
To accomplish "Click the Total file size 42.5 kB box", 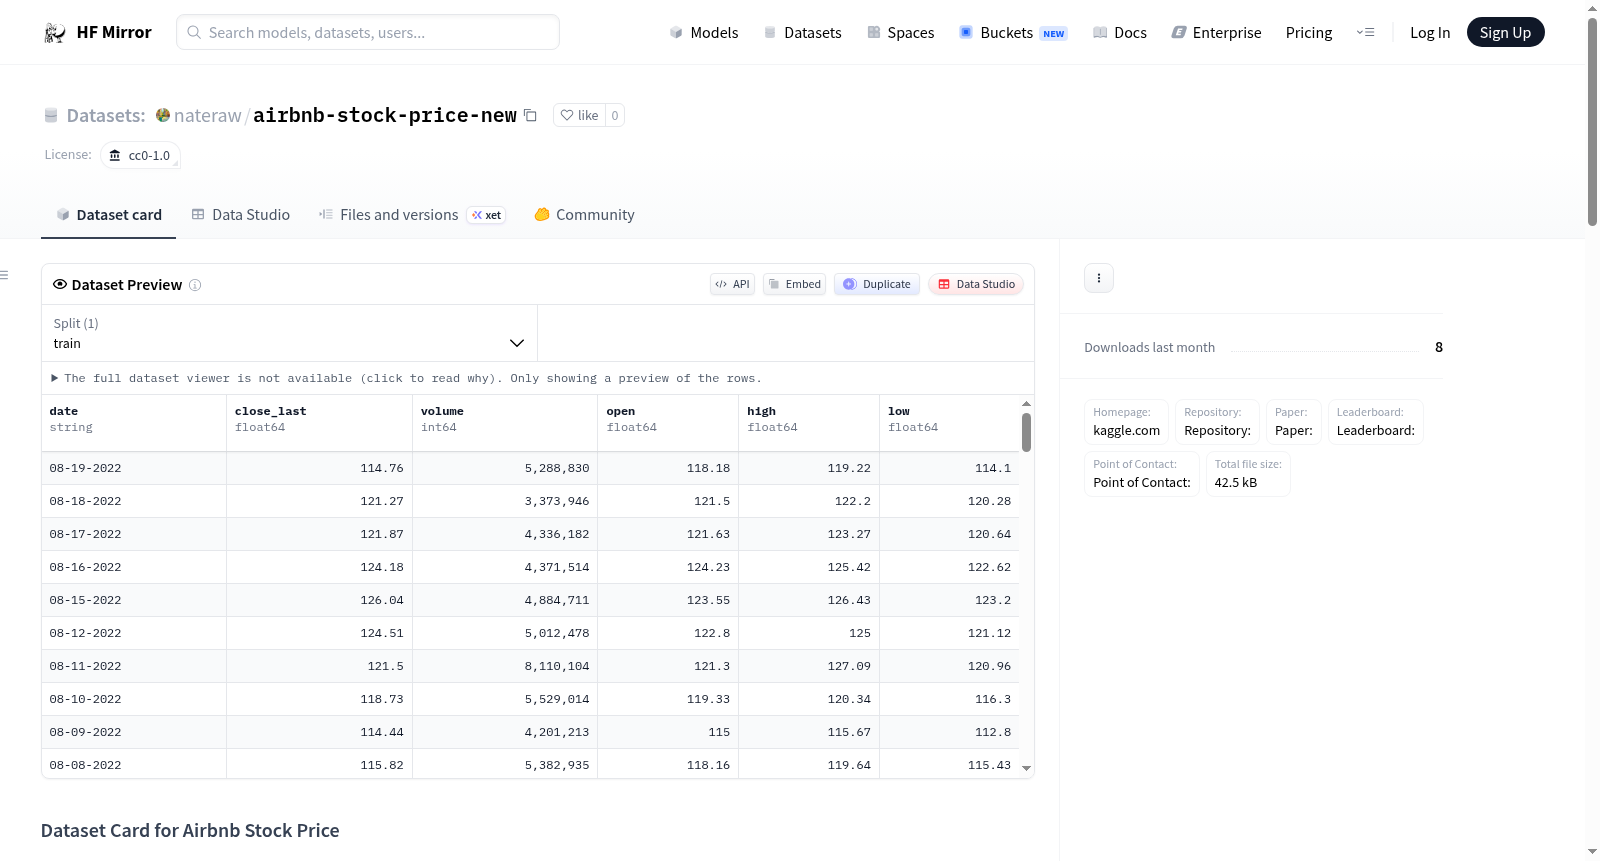I will point(1248,474).
